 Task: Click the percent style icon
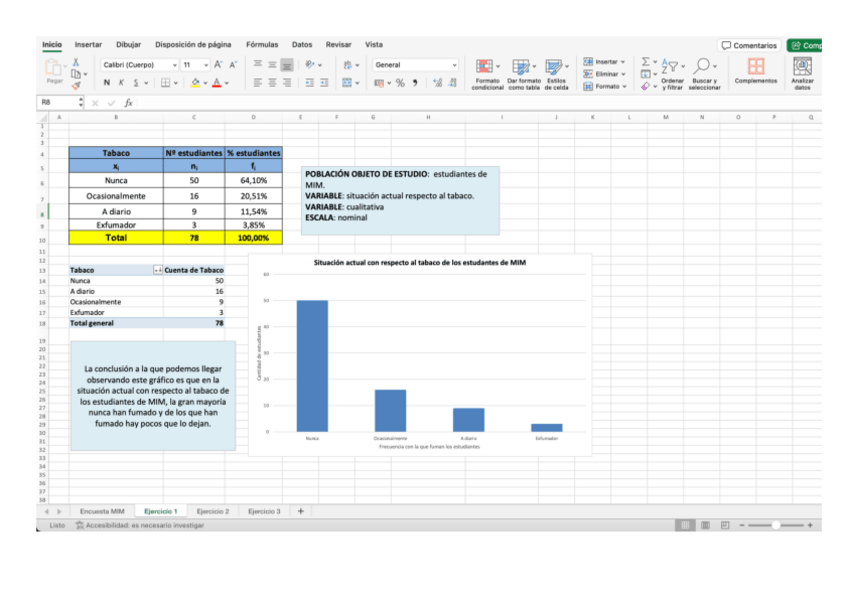[x=400, y=83]
